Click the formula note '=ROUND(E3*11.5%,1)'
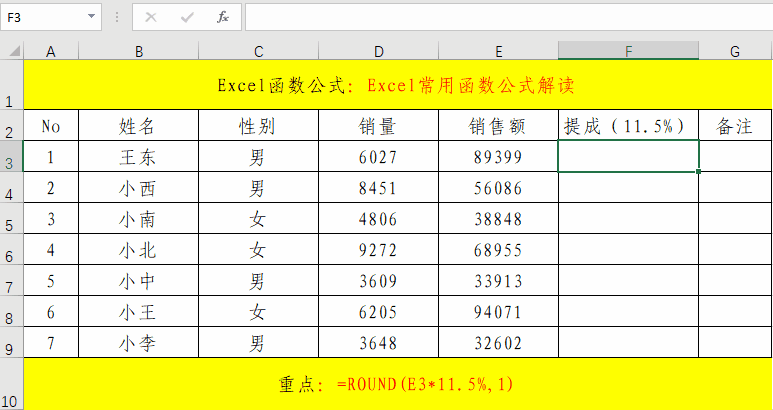 [425, 384]
